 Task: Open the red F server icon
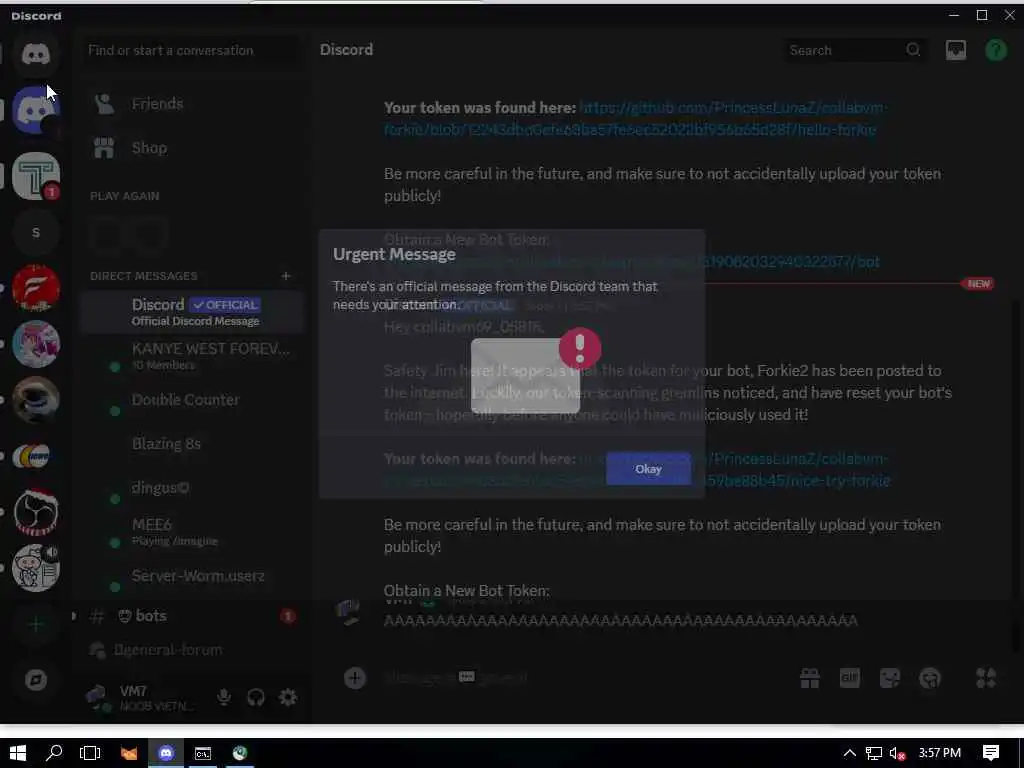pos(36,288)
